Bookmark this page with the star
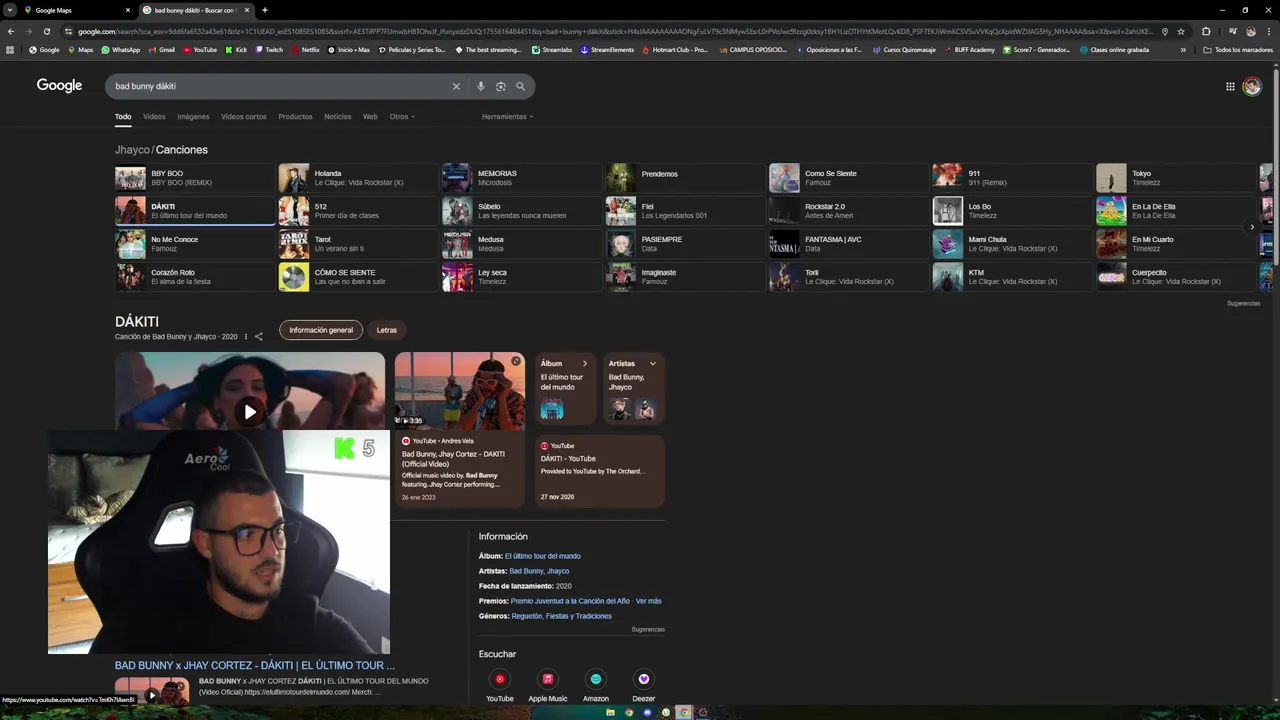The height and width of the screenshot is (720, 1280). click(x=1181, y=31)
